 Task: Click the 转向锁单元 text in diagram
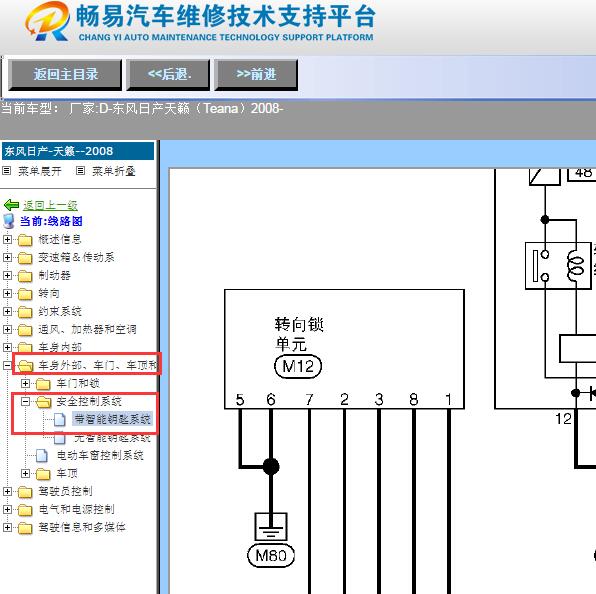click(x=299, y=335)
